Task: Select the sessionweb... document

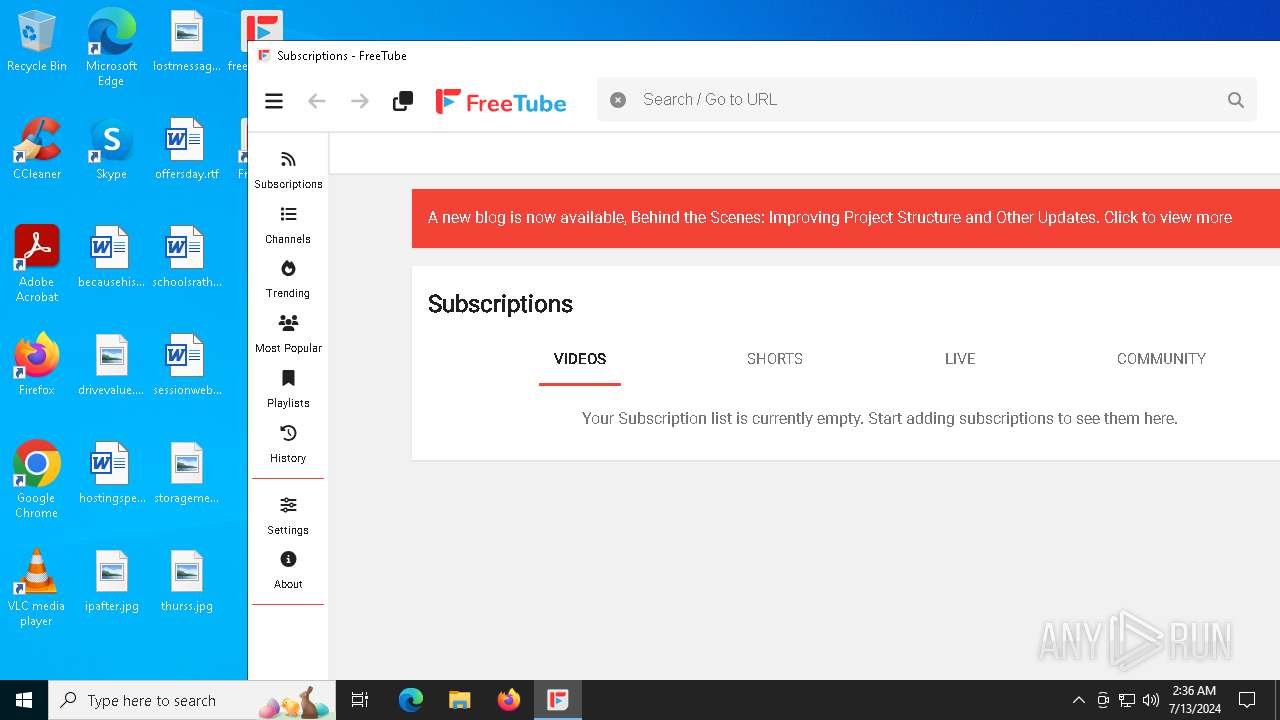Action: (186, 365)
